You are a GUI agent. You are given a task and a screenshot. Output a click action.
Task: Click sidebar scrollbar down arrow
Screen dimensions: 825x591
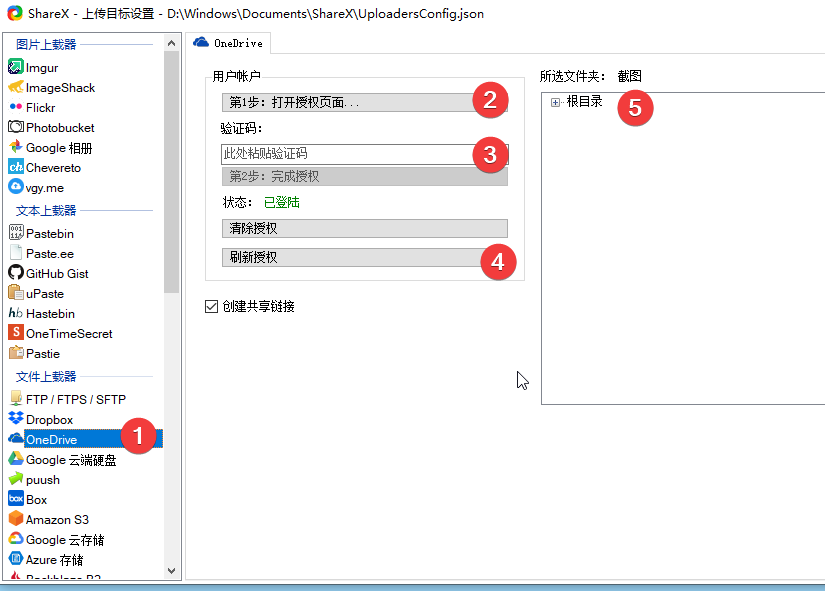[172, 570]
